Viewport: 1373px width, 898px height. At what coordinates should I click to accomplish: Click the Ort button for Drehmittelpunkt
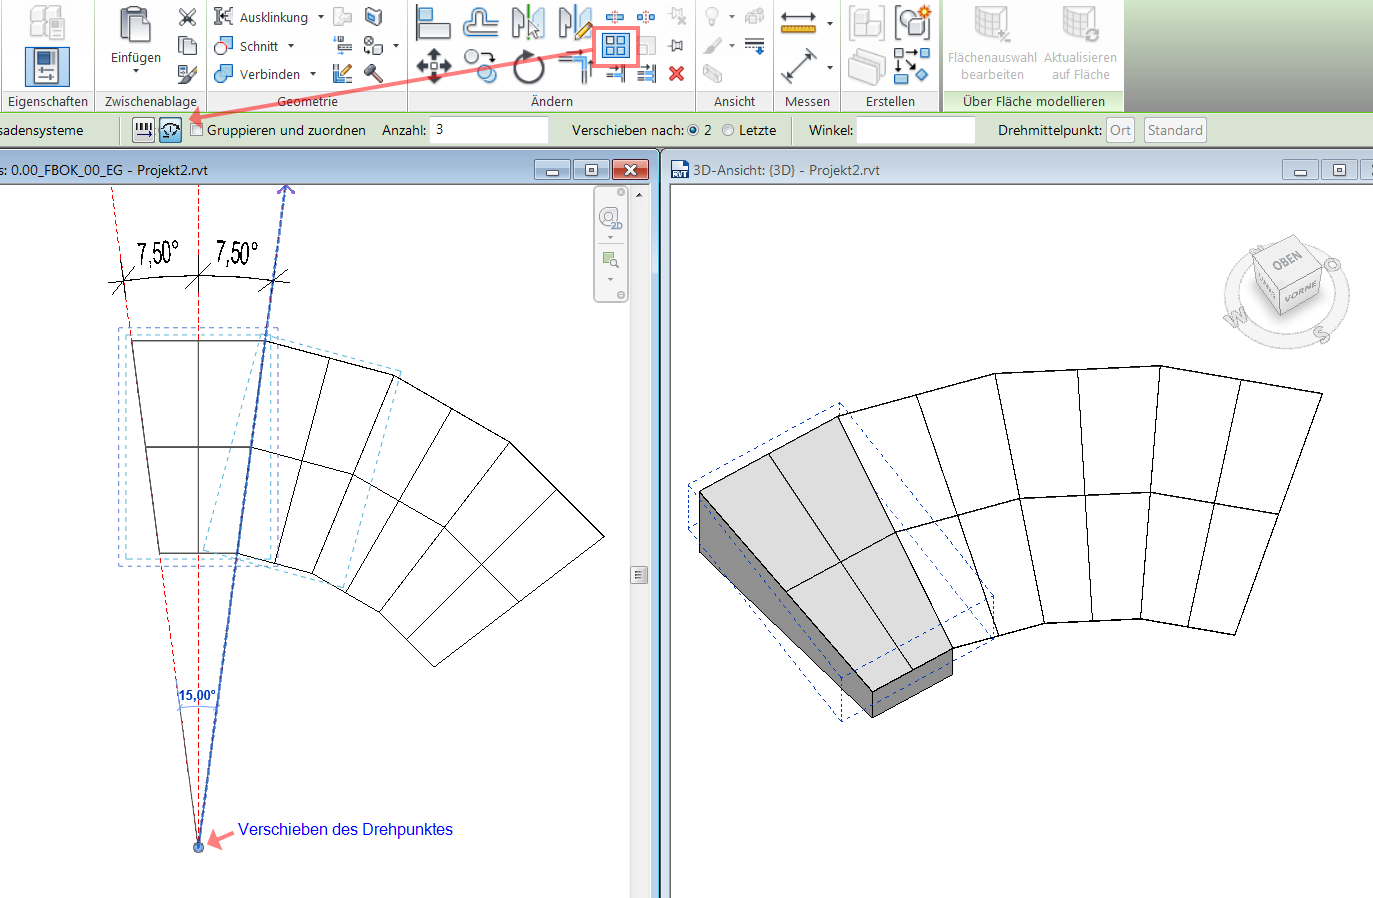1120,130
